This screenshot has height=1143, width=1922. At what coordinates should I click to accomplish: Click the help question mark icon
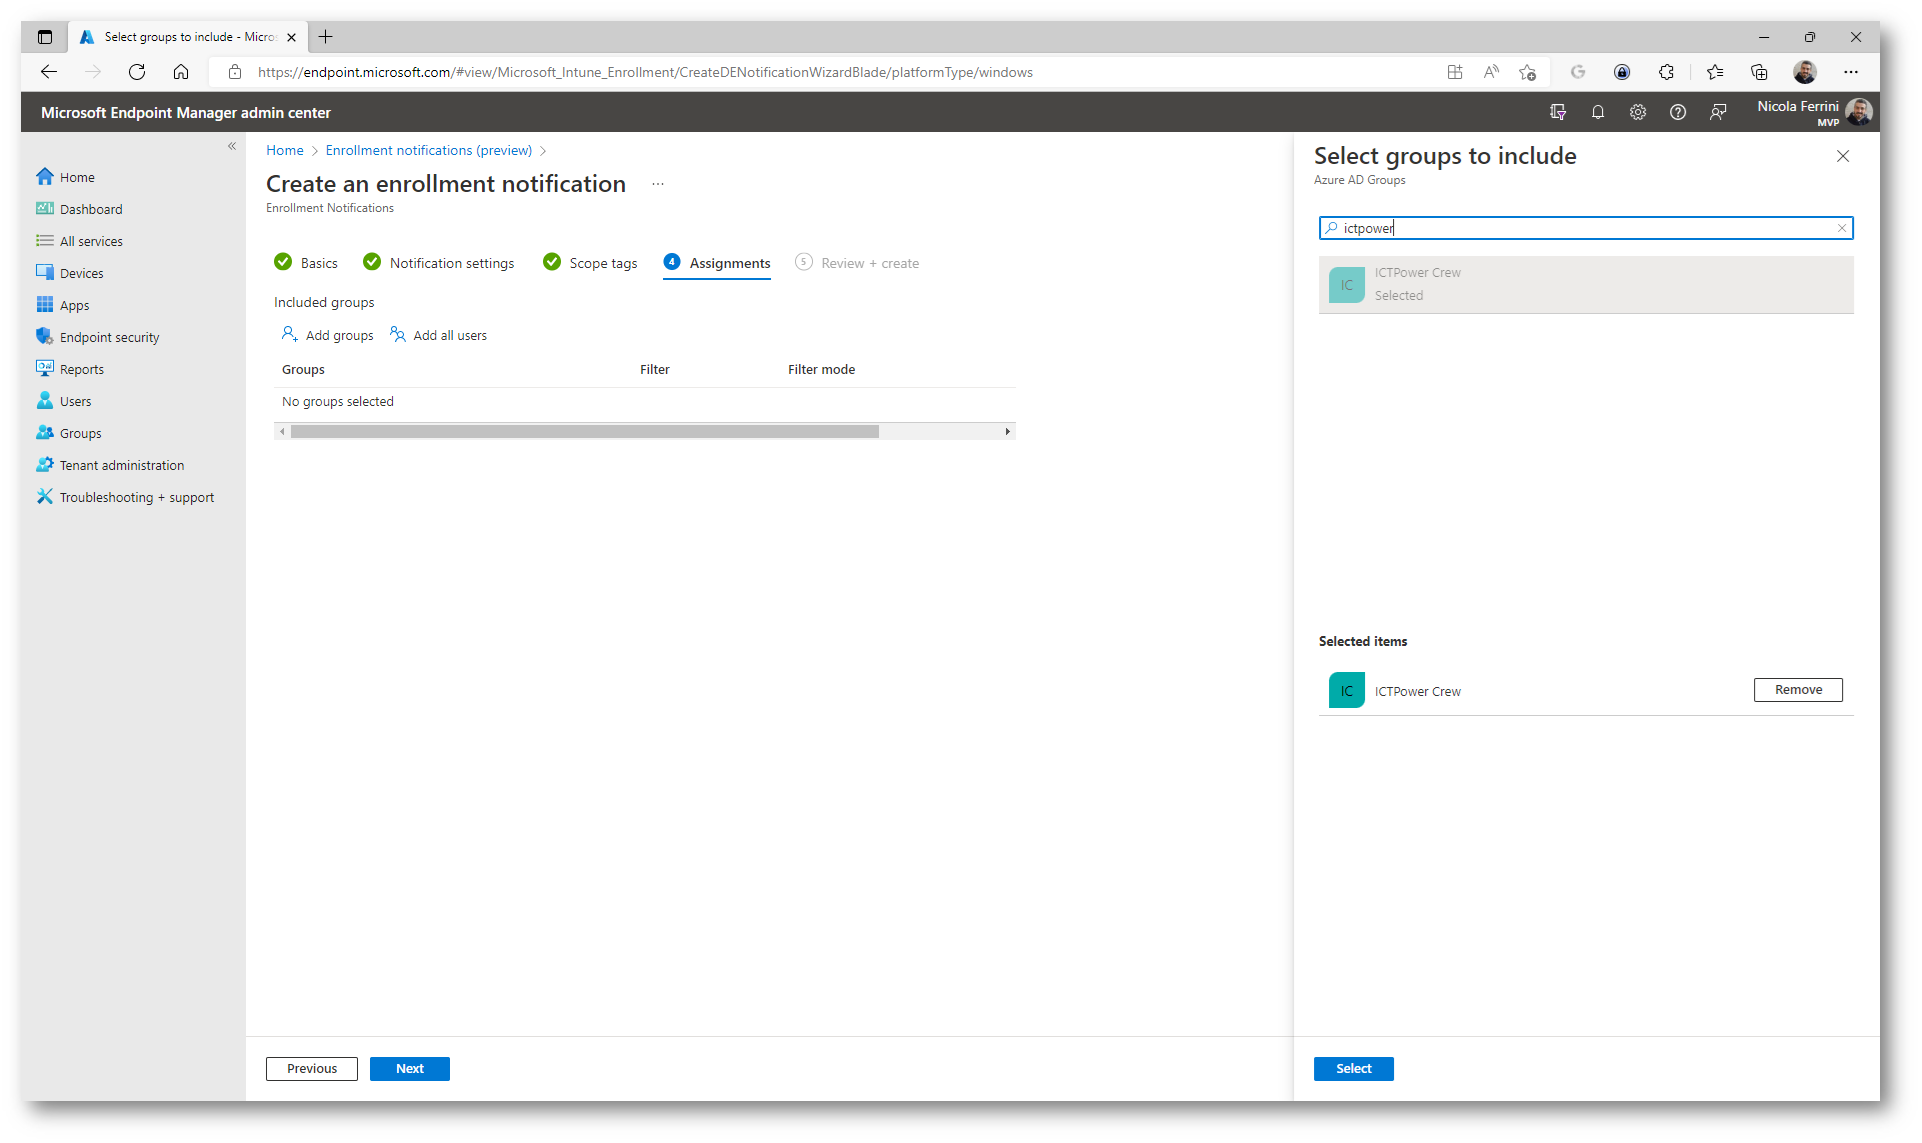click(x=1678, y=112)
